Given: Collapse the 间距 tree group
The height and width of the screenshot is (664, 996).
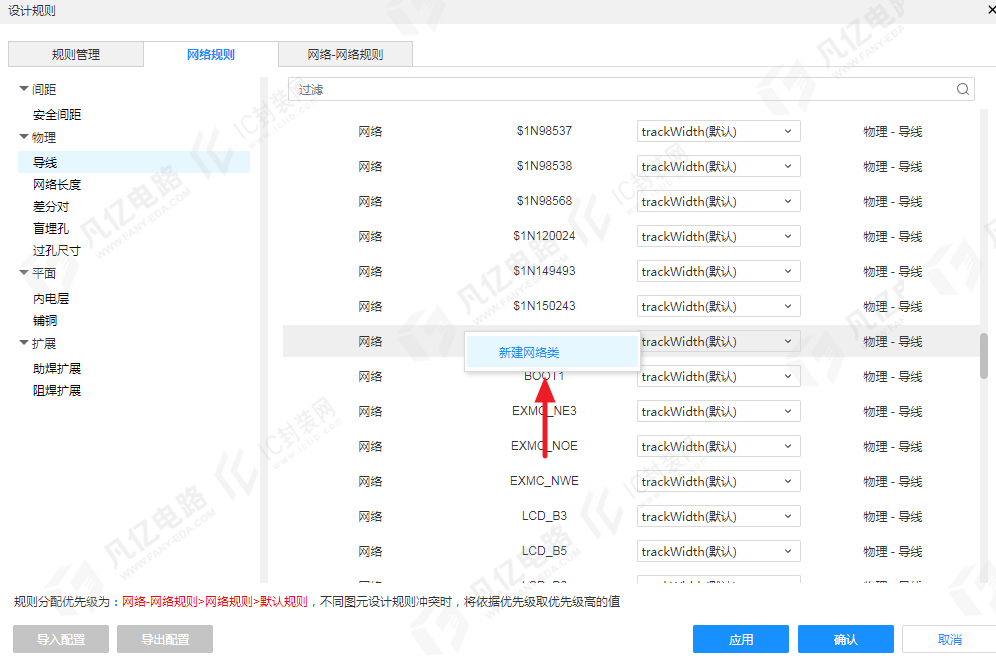Looking at the screenshot, I should [x=24, y=89].
